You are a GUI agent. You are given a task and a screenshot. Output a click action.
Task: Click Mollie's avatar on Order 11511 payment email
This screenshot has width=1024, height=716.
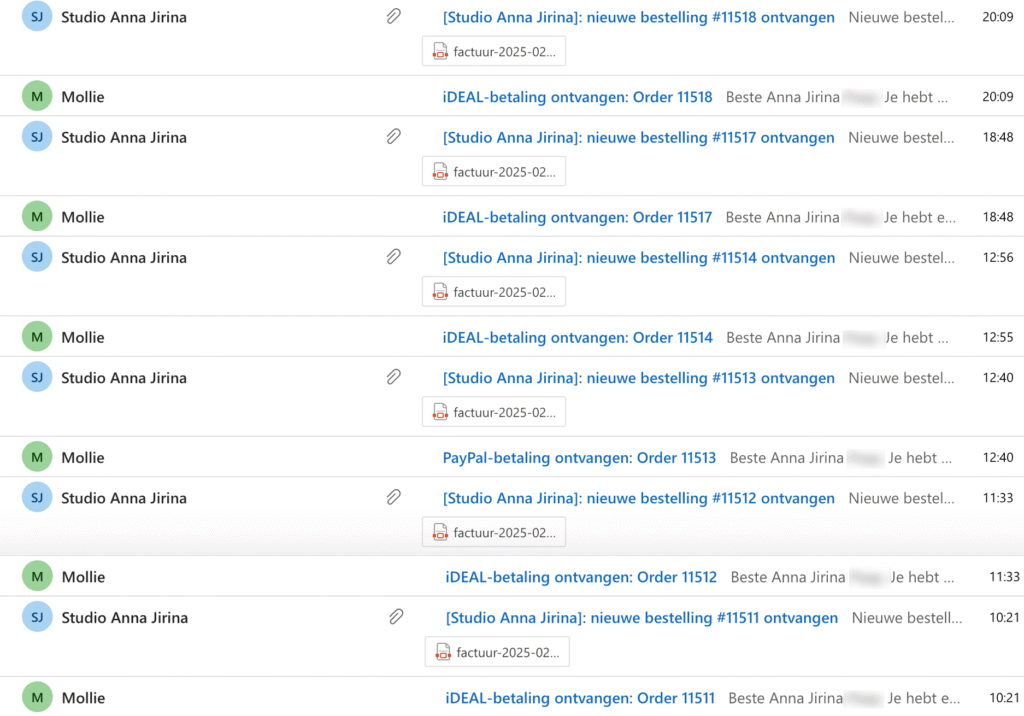(x=36, y=697)
